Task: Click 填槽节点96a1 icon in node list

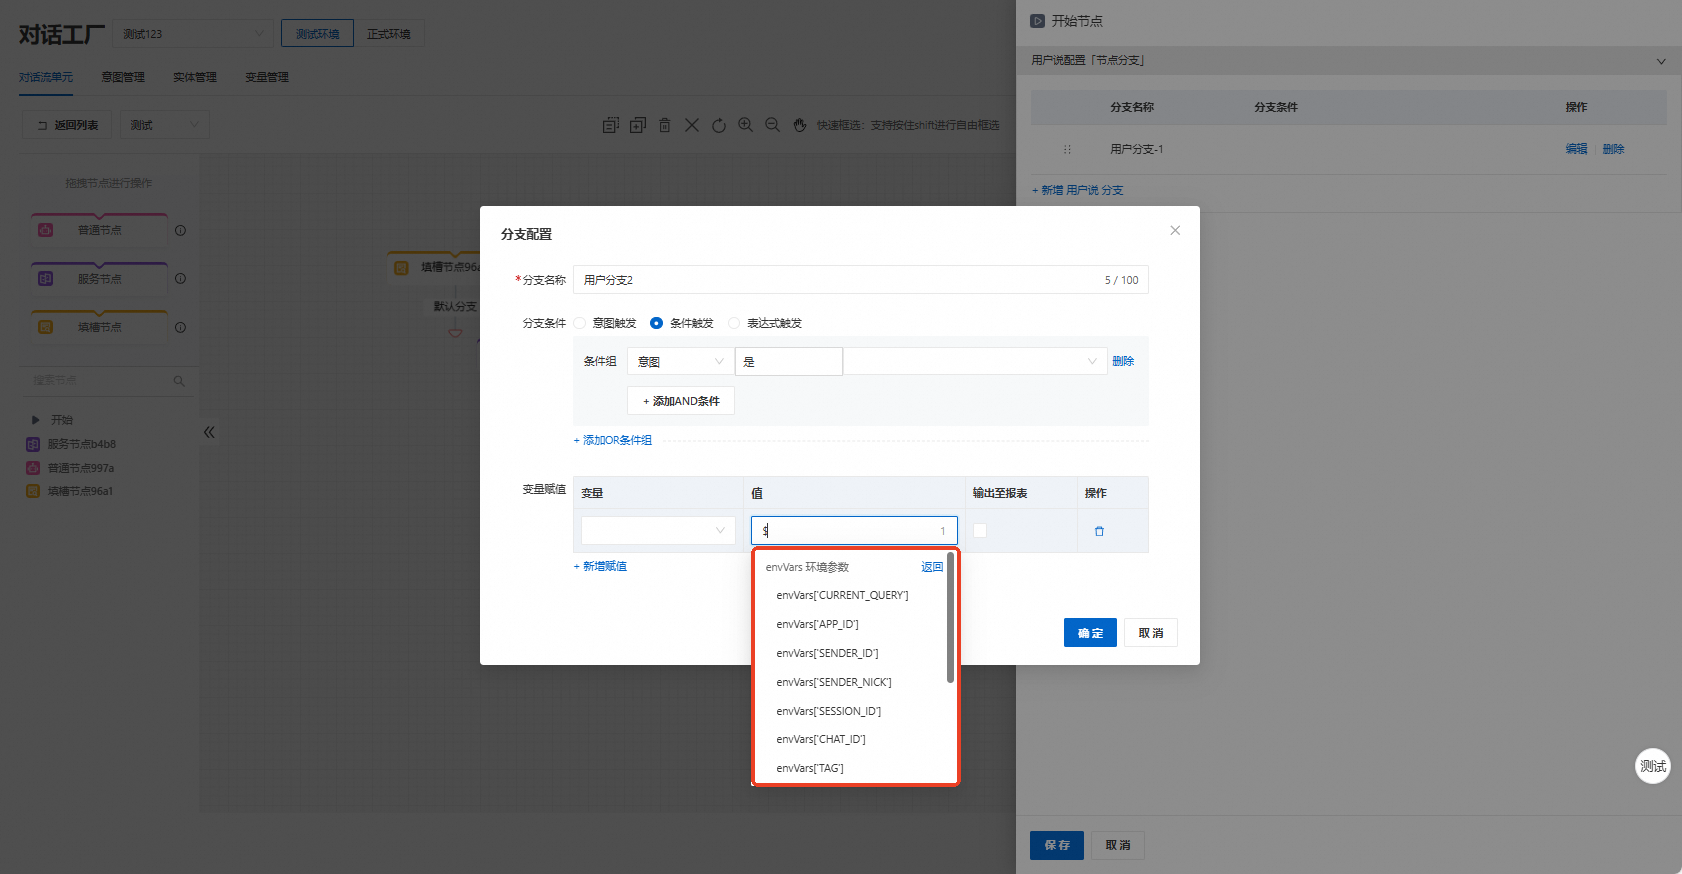Action: point(33,491)
